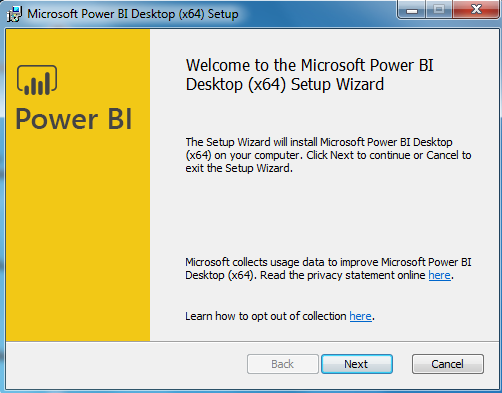Click the grayed-out Back button
The width and height of the screenshot is (502, 393).
(x=283, y=364)
